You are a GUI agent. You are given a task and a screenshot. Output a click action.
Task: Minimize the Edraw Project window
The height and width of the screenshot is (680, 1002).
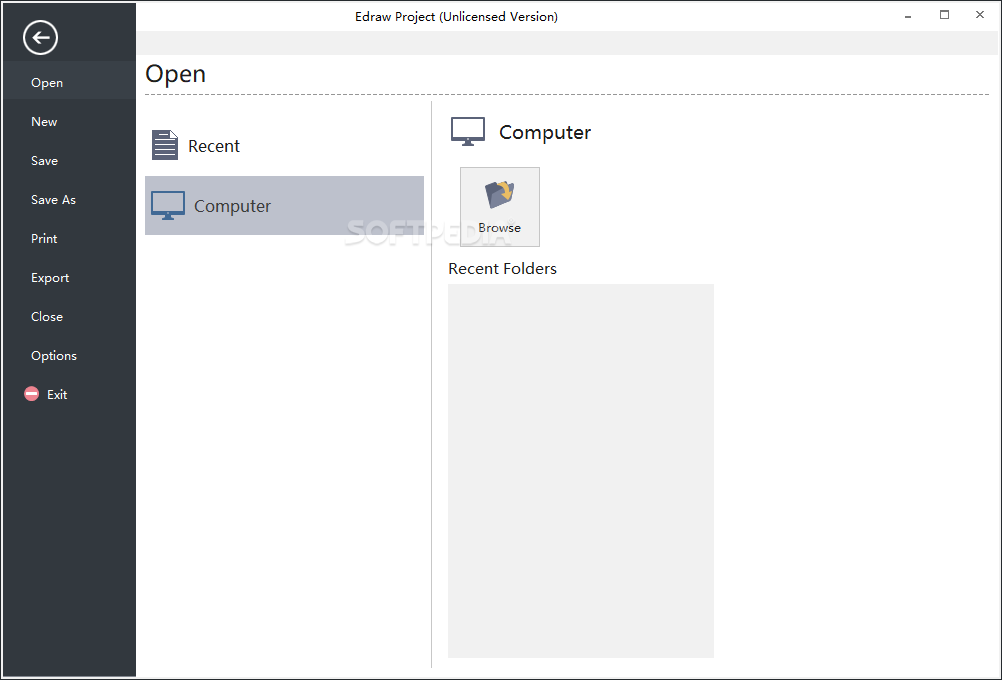(908, 16)
